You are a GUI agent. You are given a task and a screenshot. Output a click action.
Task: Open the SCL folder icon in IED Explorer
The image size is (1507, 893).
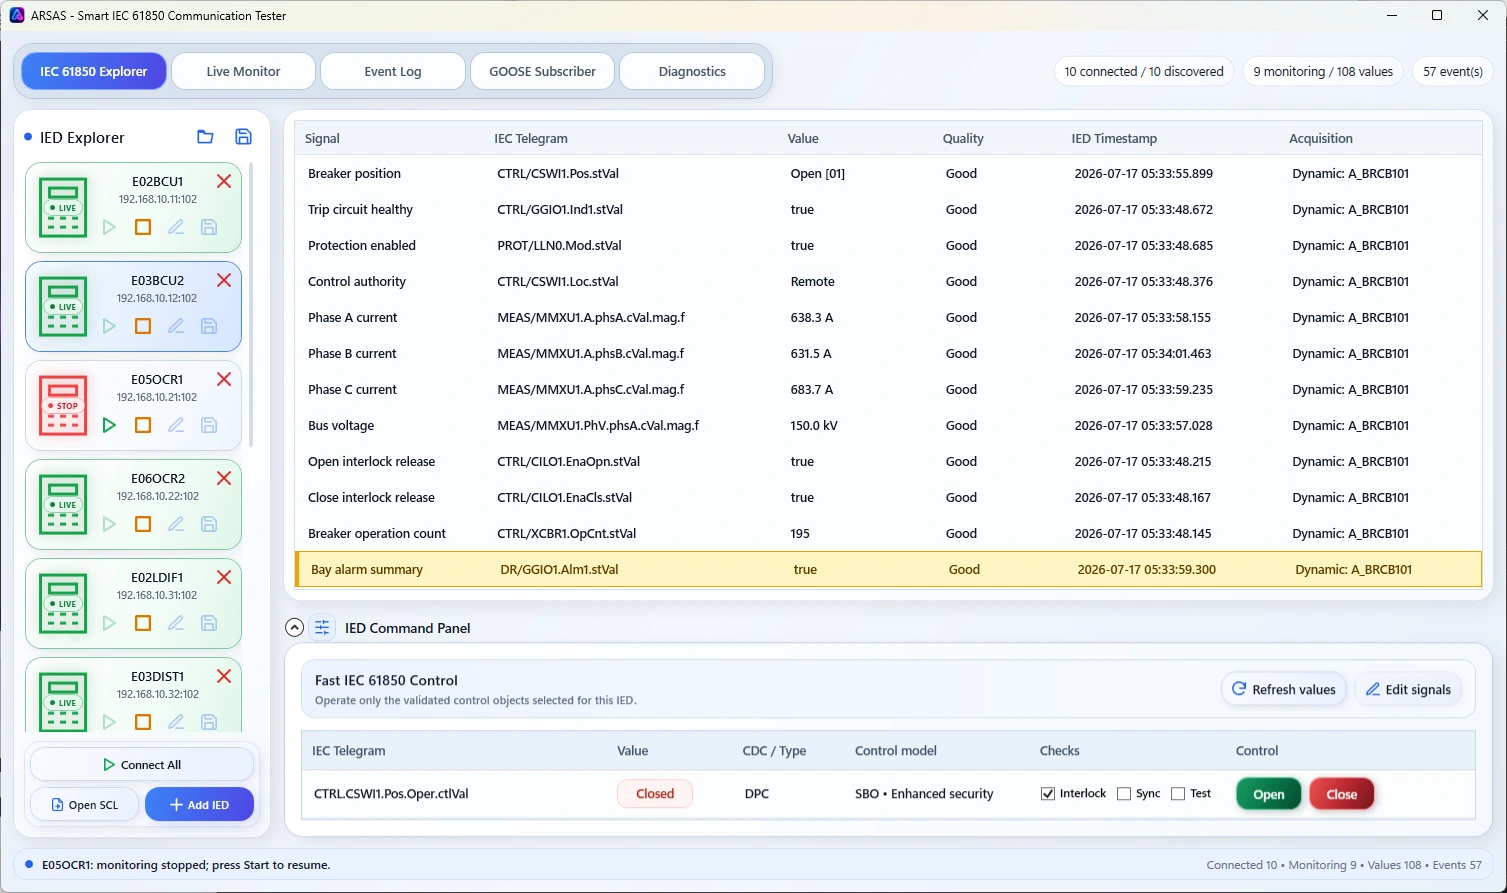[x=205, y=137]
